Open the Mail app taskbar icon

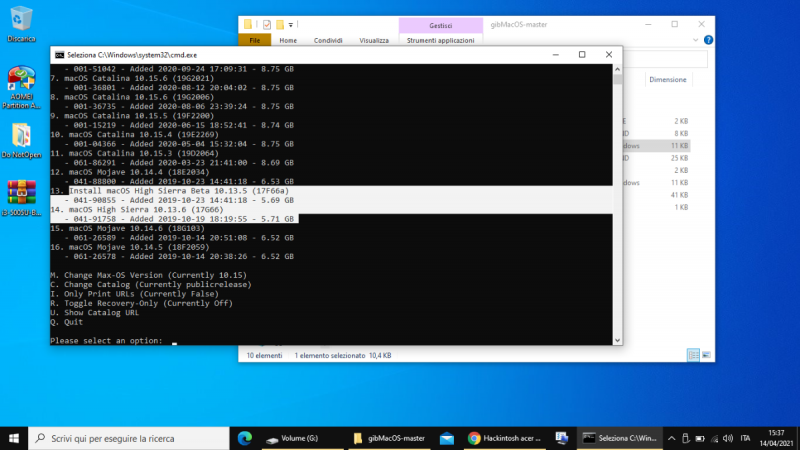[x=446, y=438]
